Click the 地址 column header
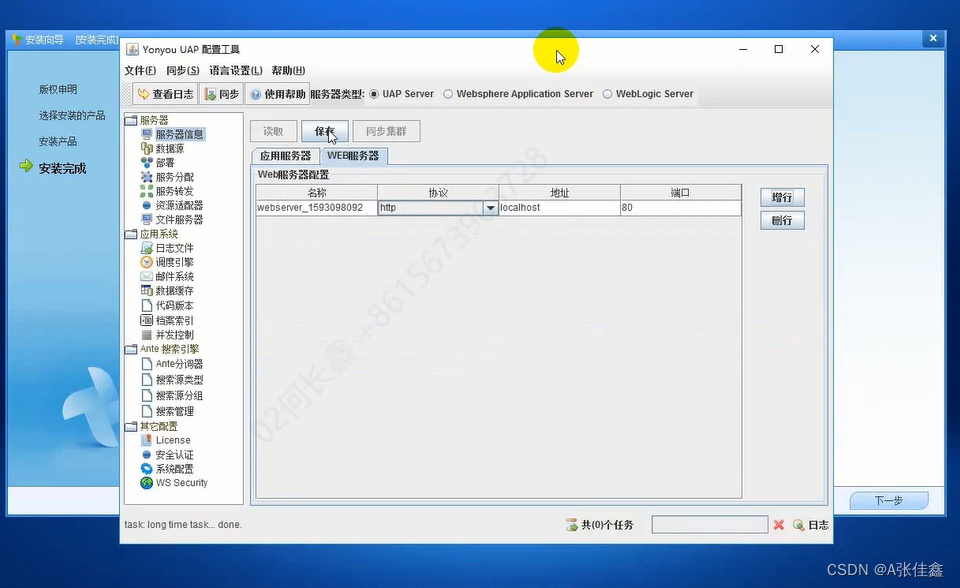The image size is (960, 588). (x=560, y=192)
